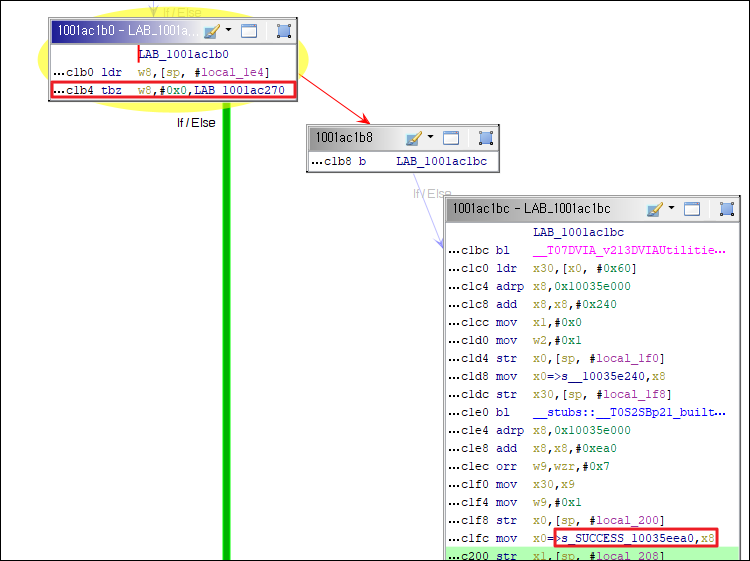Click the window view icon in the 1001ac1bc block header
The height and width of the screenshot is (561, 750).
(692, 209)
